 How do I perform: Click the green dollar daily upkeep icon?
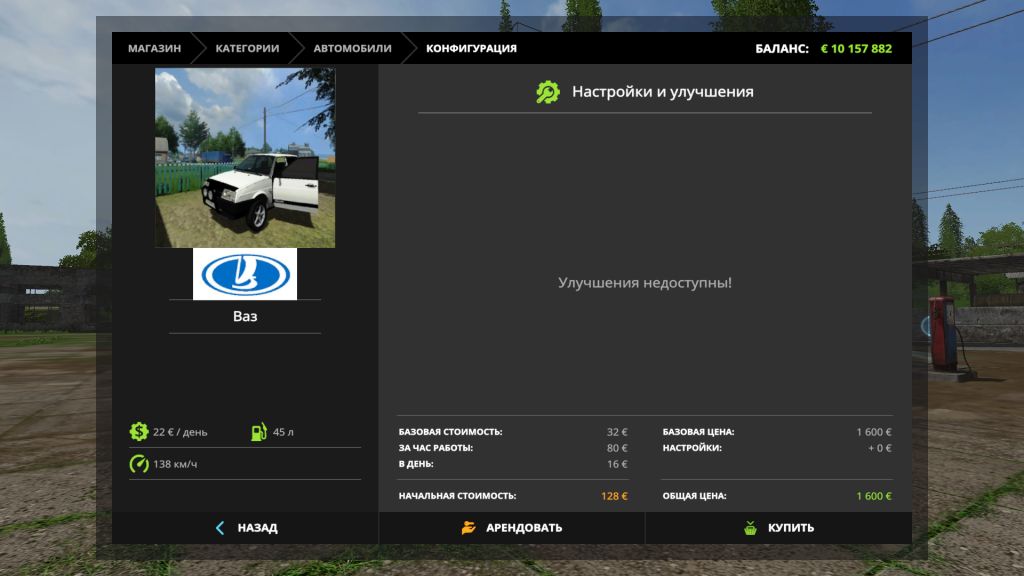tap(138, 432)
